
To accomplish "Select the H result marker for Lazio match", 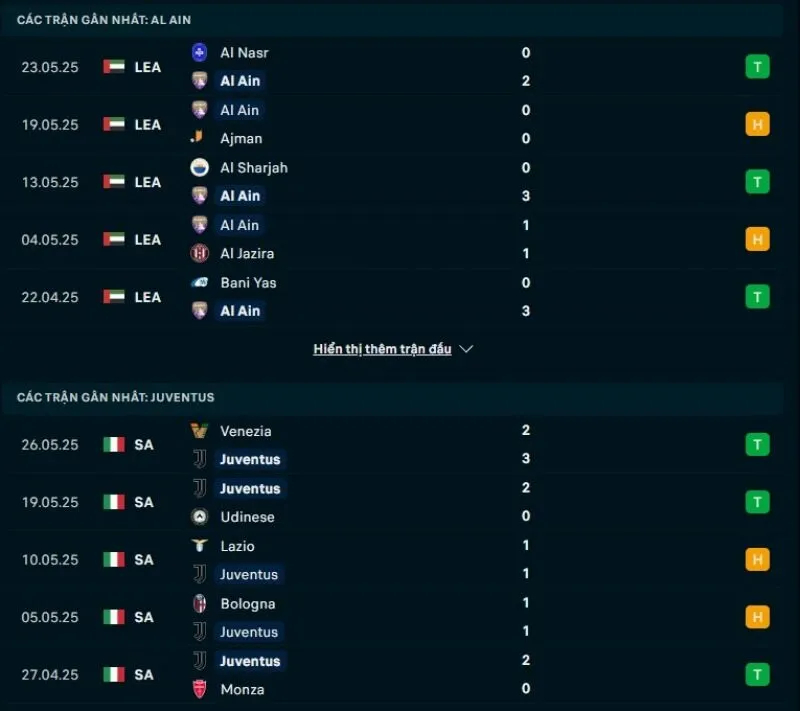I will click(x=757, y=560).
